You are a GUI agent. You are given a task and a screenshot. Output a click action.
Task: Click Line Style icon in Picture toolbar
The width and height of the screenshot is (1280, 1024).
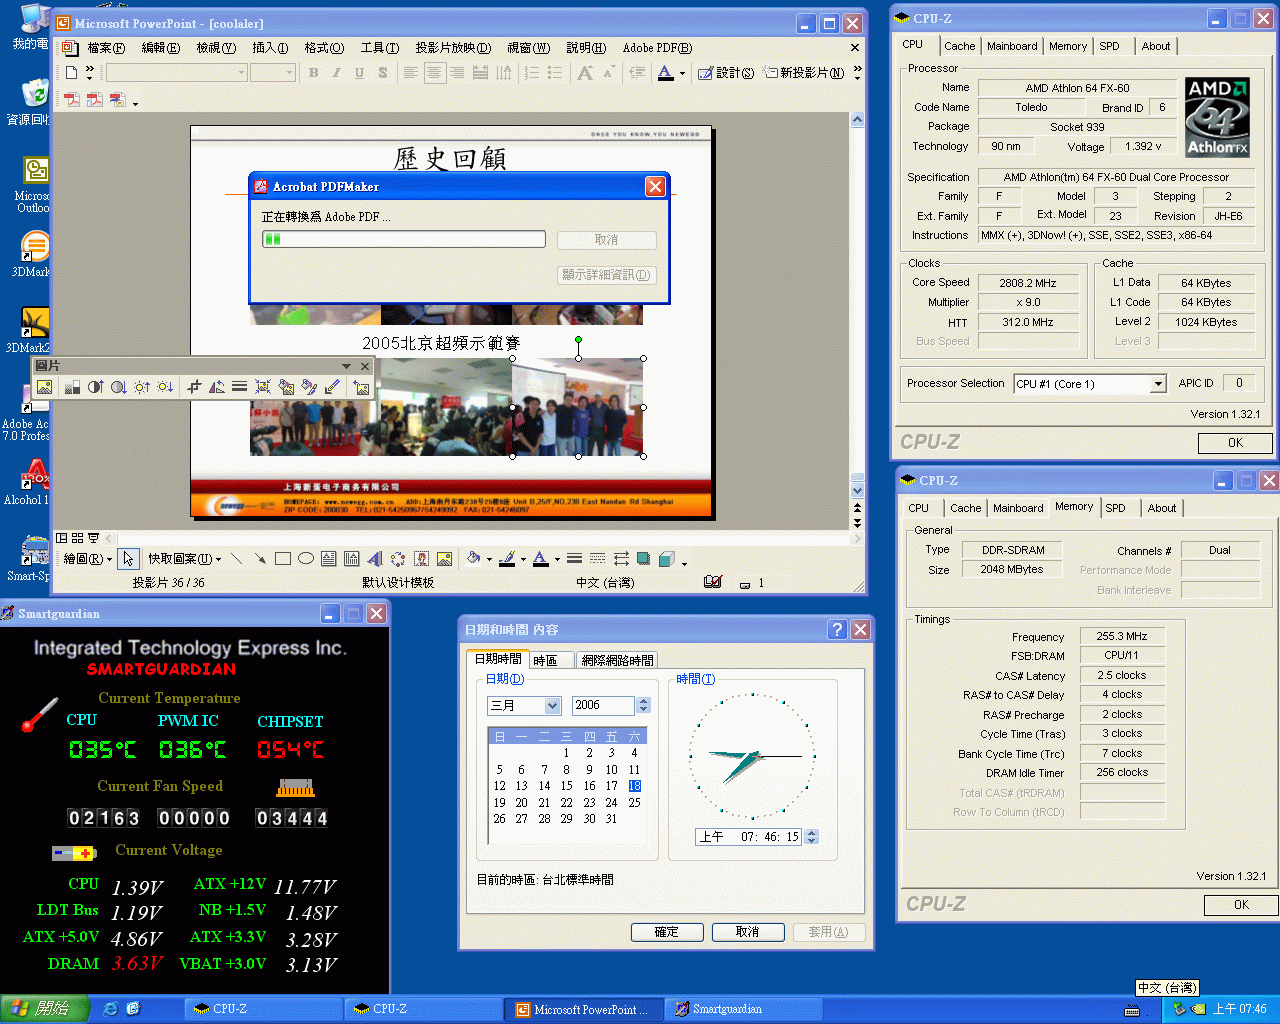(240, 387)
